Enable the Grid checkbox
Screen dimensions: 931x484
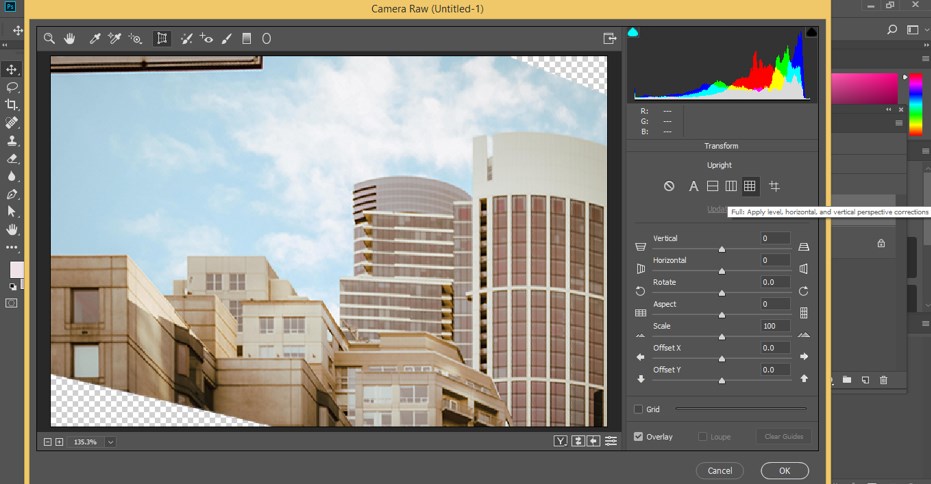point(639,409)
